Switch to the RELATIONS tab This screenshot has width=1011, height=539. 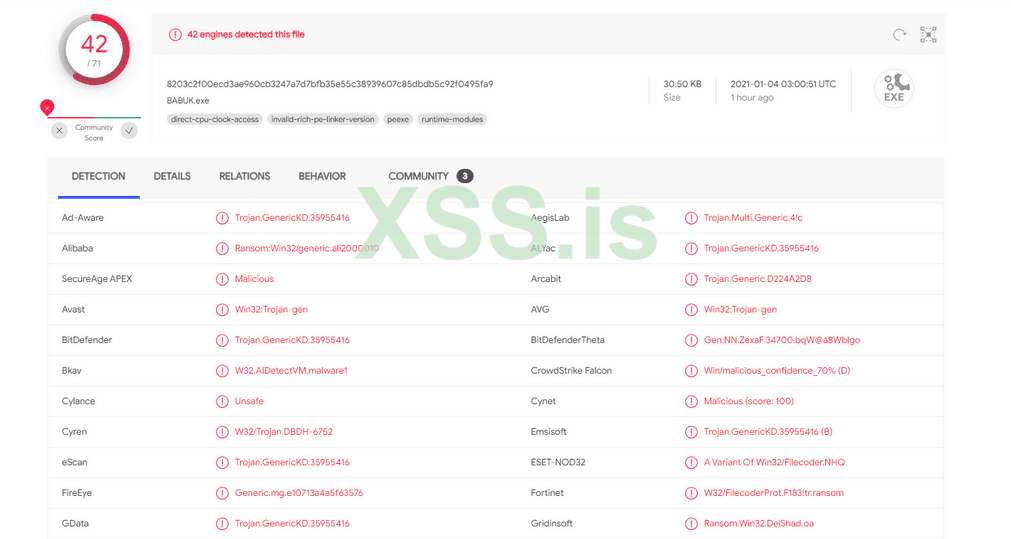pos(244,176)
